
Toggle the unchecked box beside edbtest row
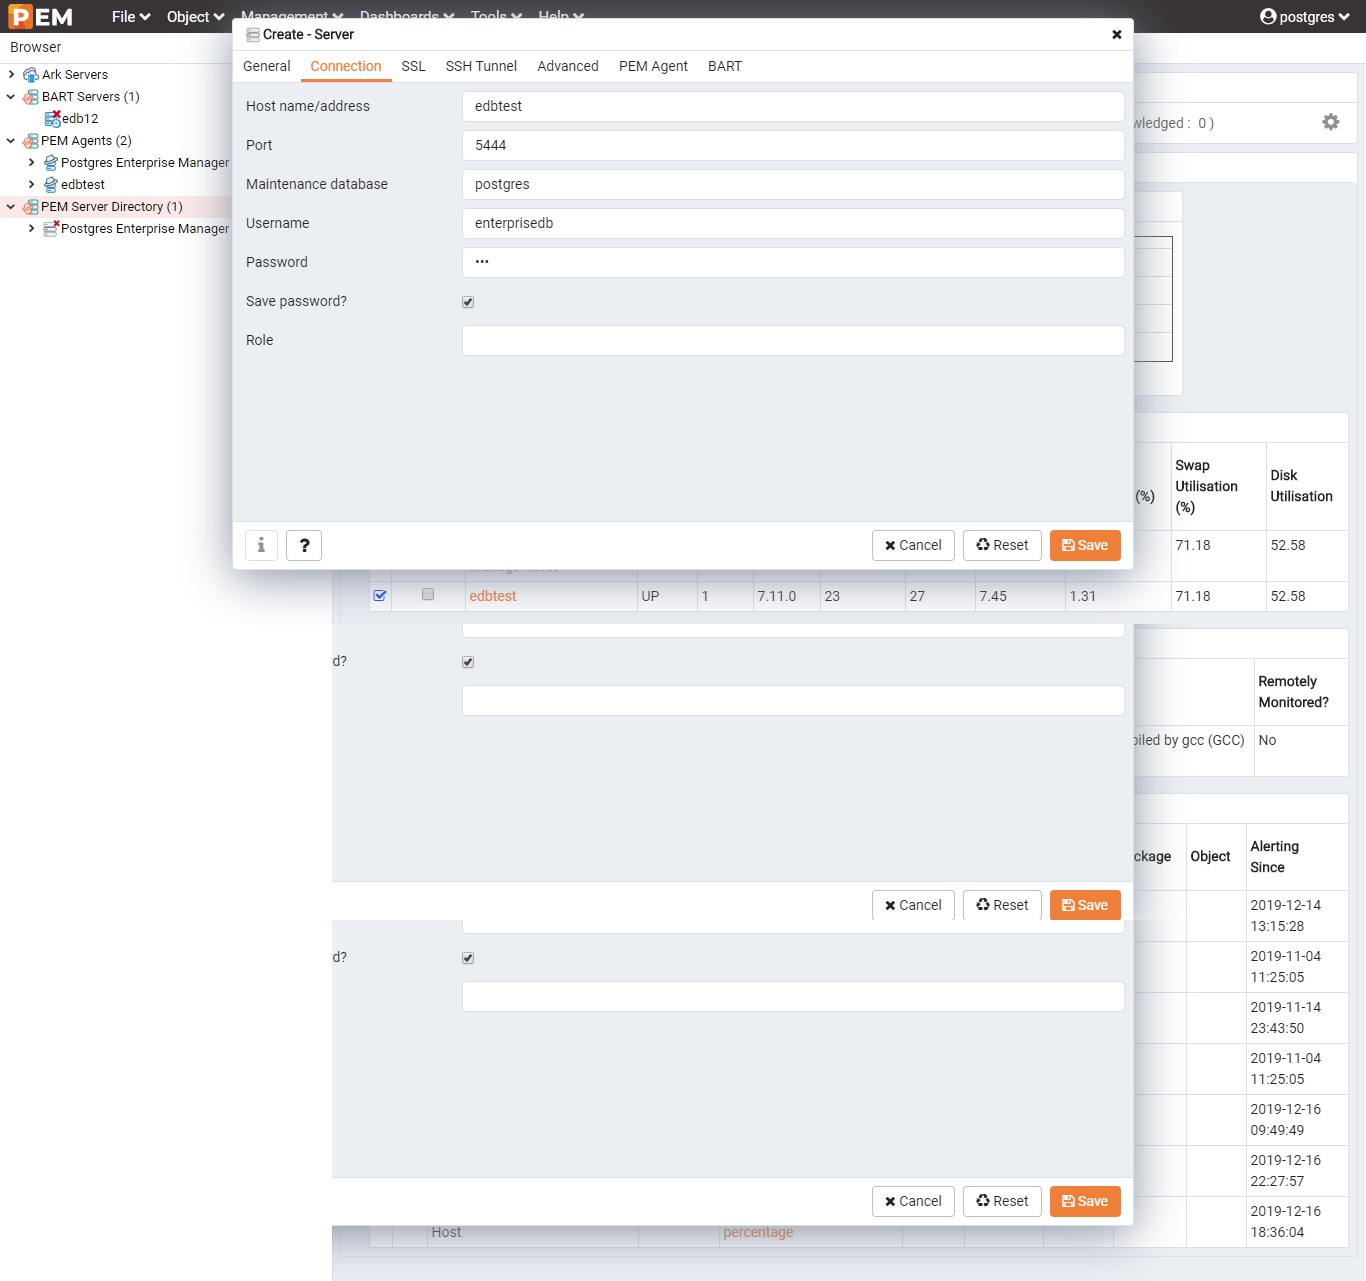[428, 594]
